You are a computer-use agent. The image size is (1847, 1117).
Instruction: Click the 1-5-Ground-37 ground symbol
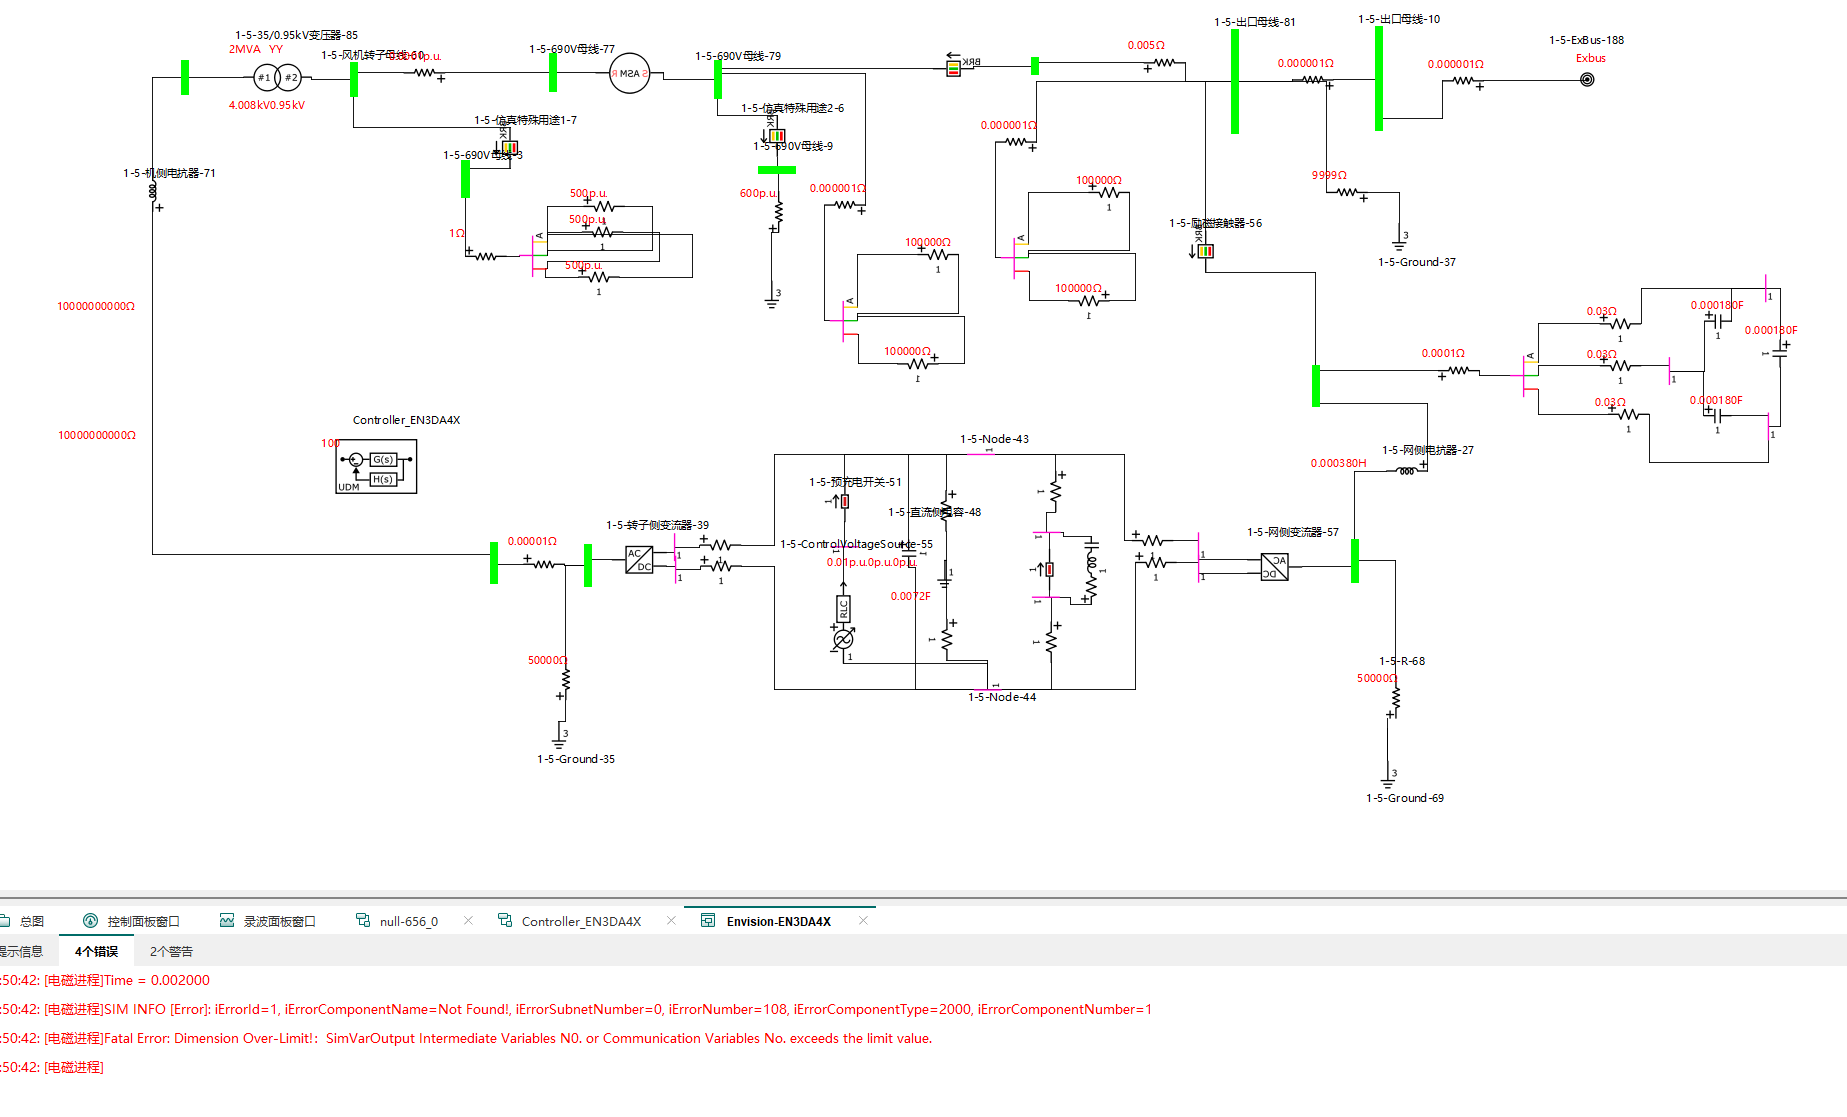(x=1399, y=243)
